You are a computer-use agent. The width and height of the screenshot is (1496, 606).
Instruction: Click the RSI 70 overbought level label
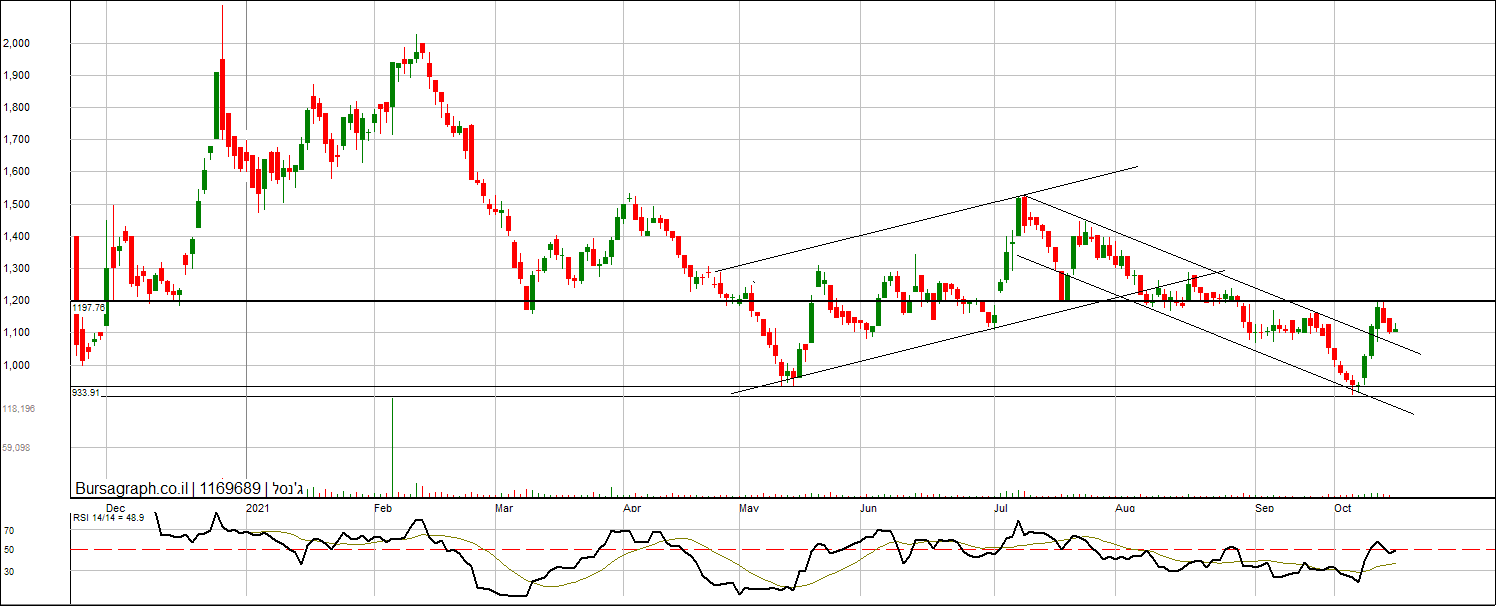(x=8, y=530)
